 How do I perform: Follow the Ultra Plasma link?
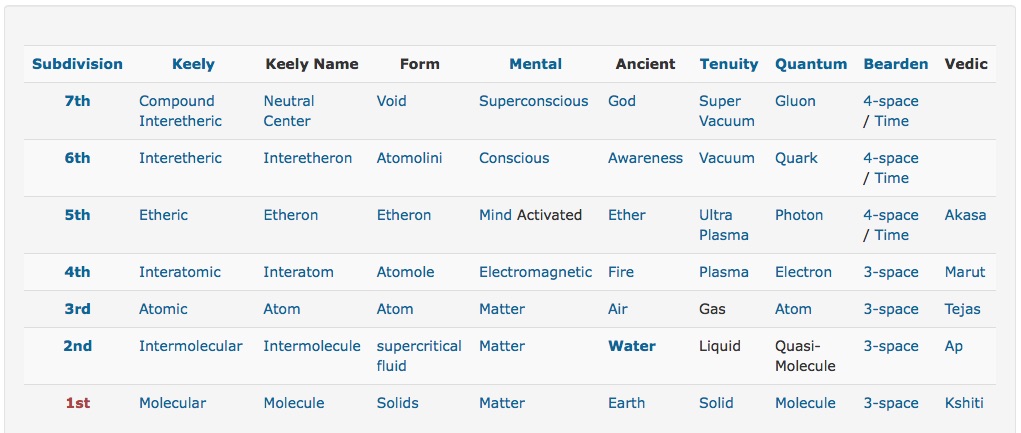[x=723, y=225]
